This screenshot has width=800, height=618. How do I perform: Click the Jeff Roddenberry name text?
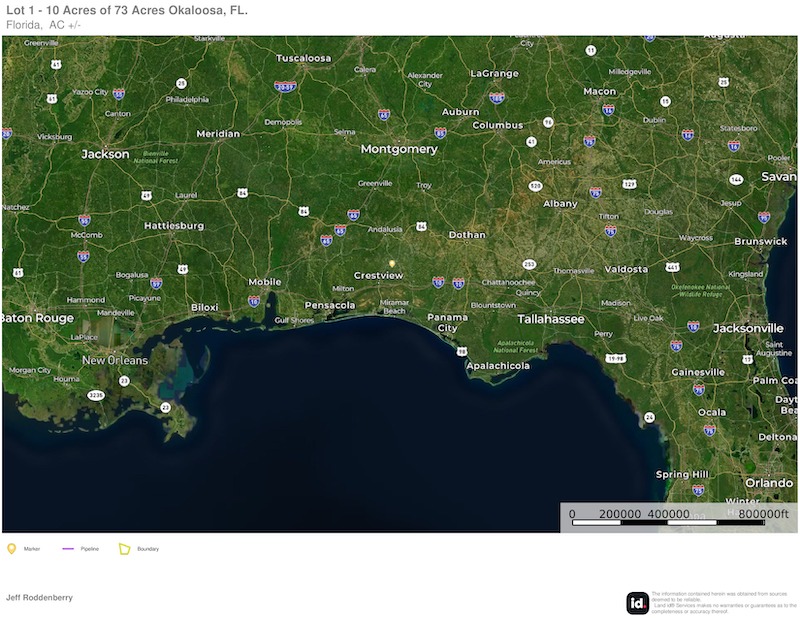(39, 597)
